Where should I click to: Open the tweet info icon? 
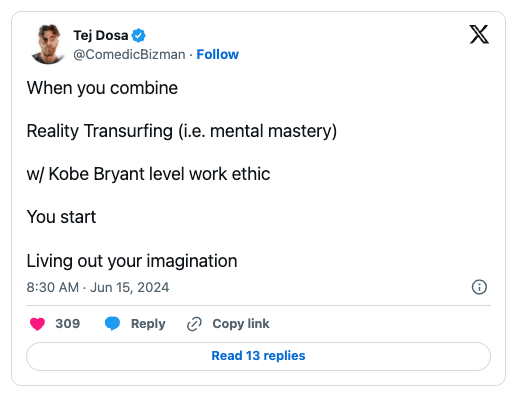(x=479, y=287)
